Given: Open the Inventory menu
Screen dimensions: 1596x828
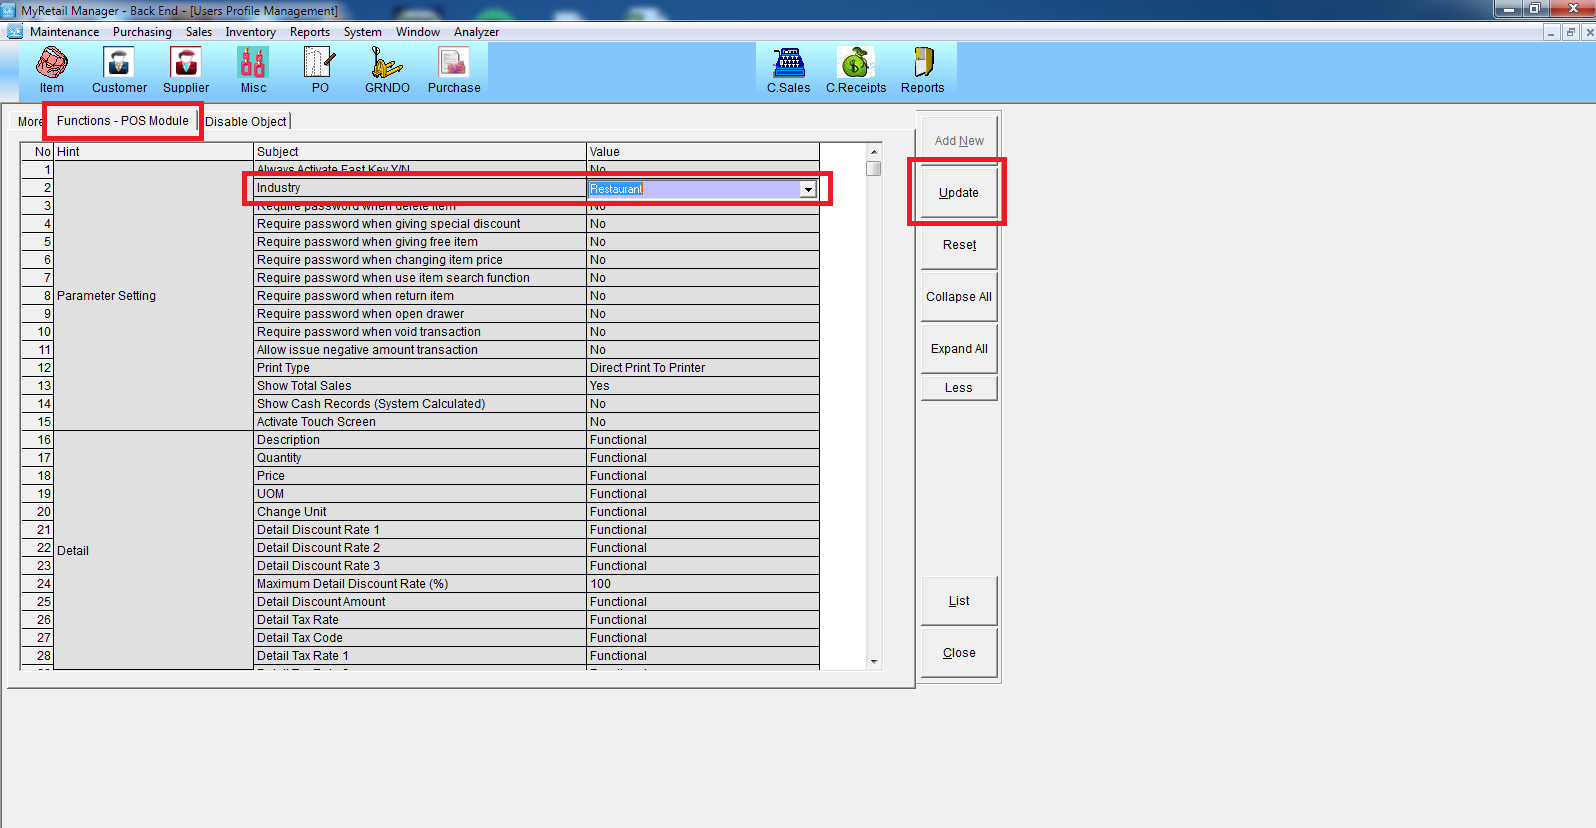Looking at the screenshot, I should pyautogui.click(x=250, y=32).
